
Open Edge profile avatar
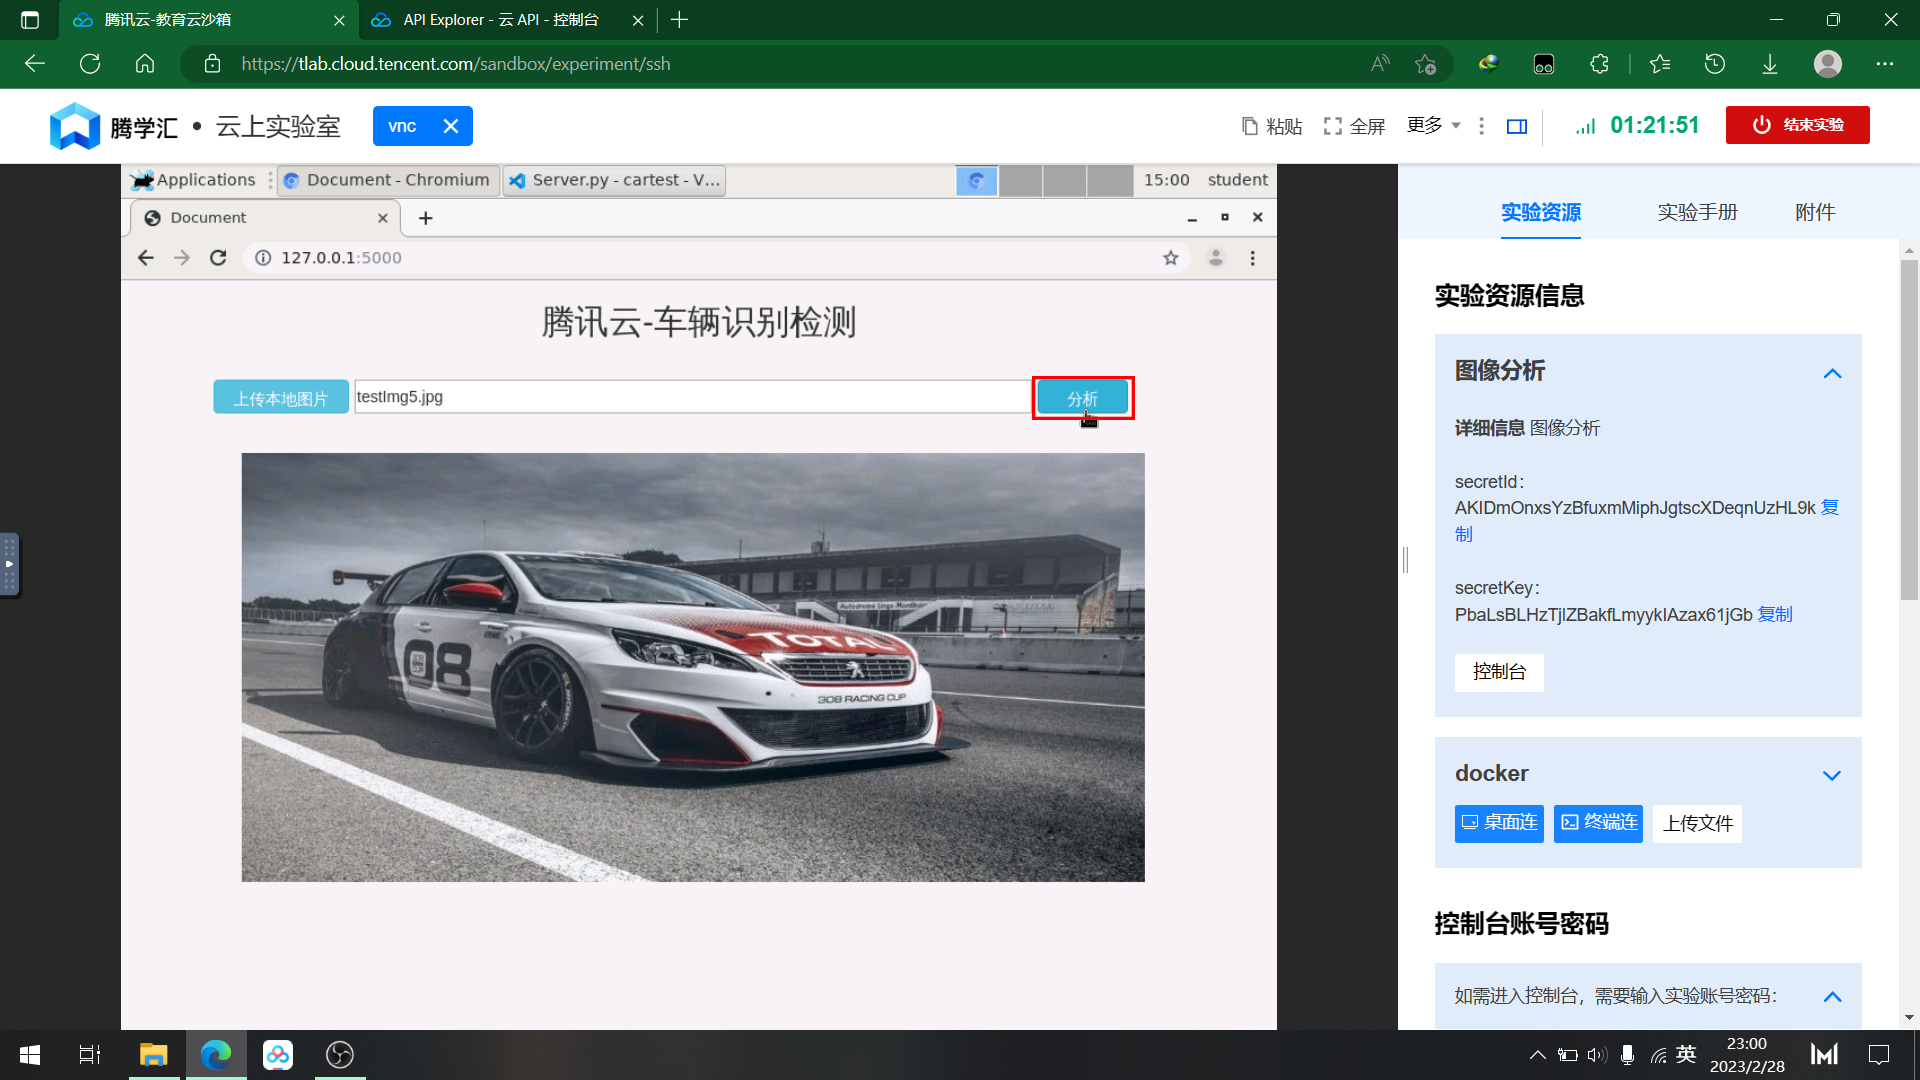(1828, 64)
